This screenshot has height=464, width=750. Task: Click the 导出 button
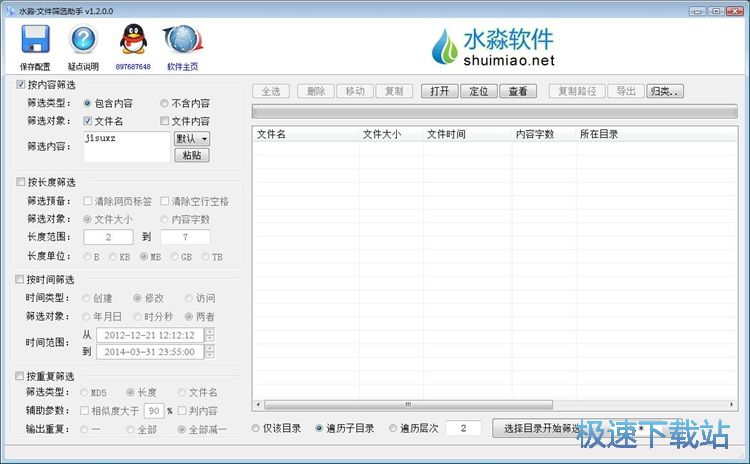626,91
